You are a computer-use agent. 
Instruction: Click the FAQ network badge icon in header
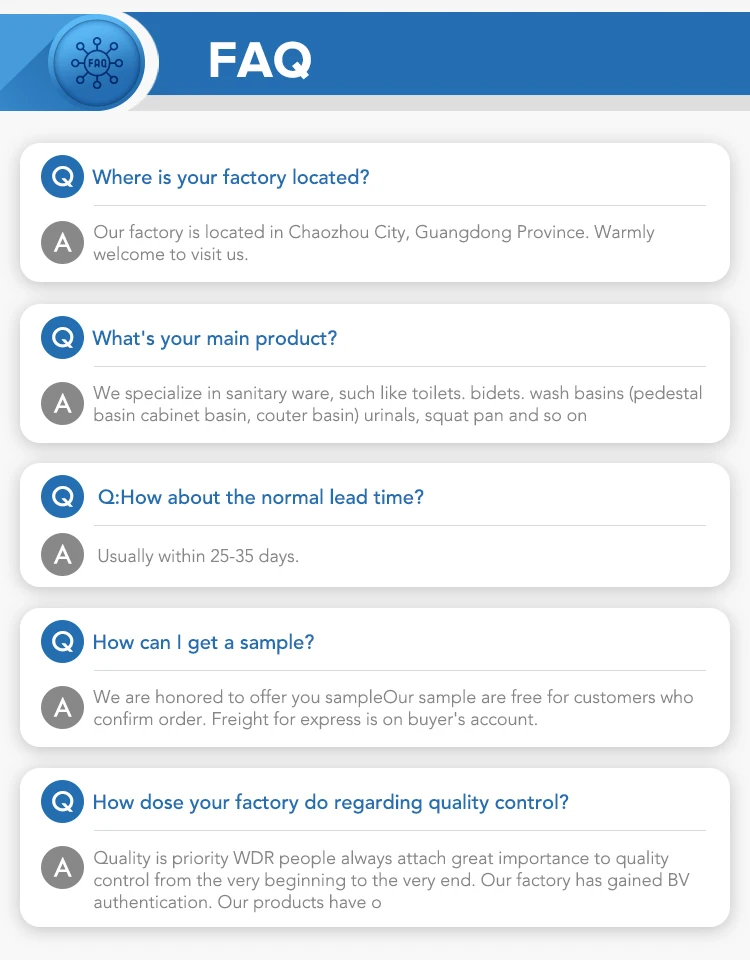[97, 62]
